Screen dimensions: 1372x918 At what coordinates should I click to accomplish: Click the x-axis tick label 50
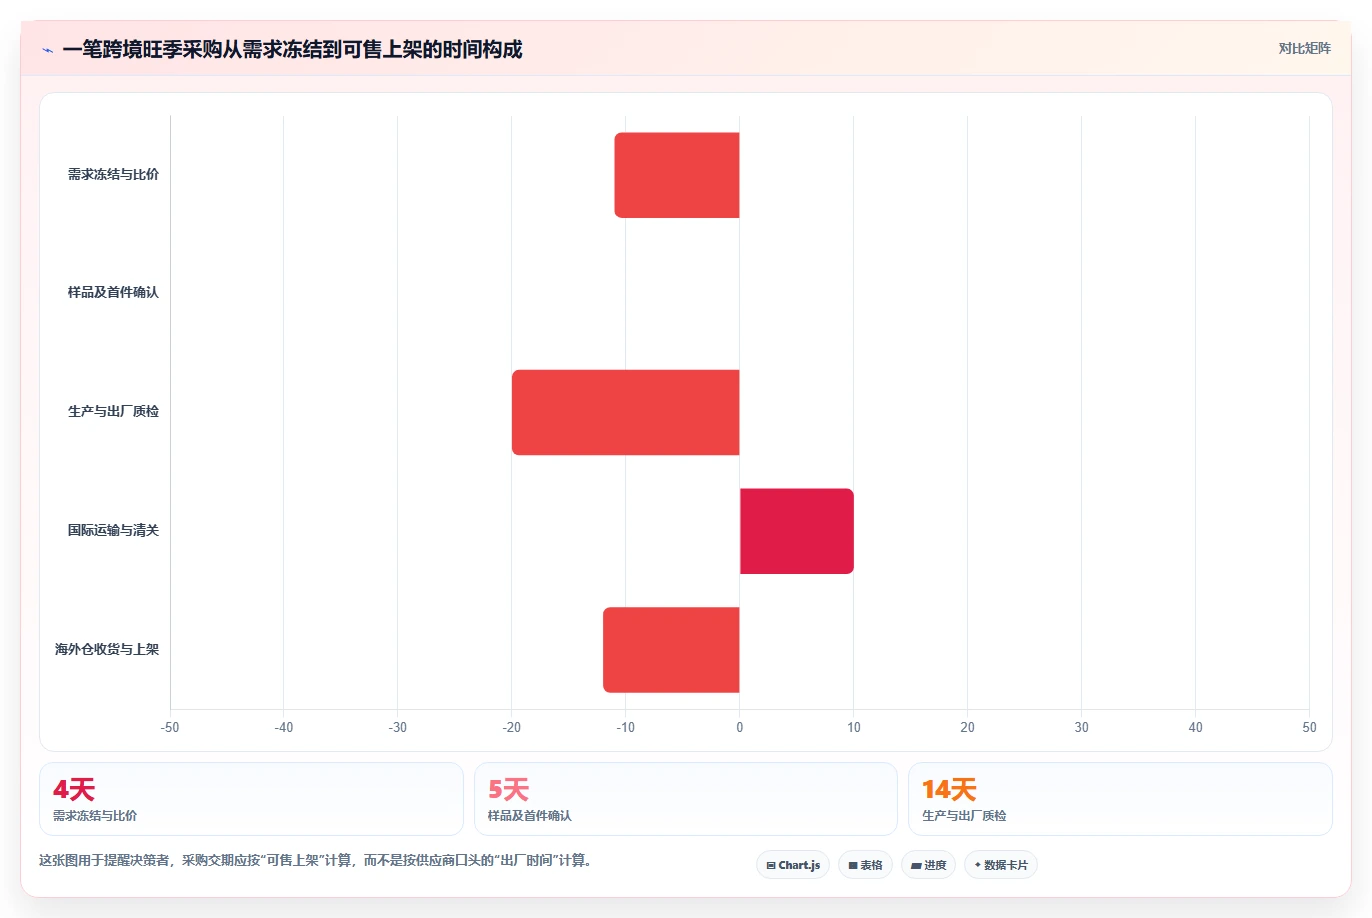click(x=1309, y=727)
